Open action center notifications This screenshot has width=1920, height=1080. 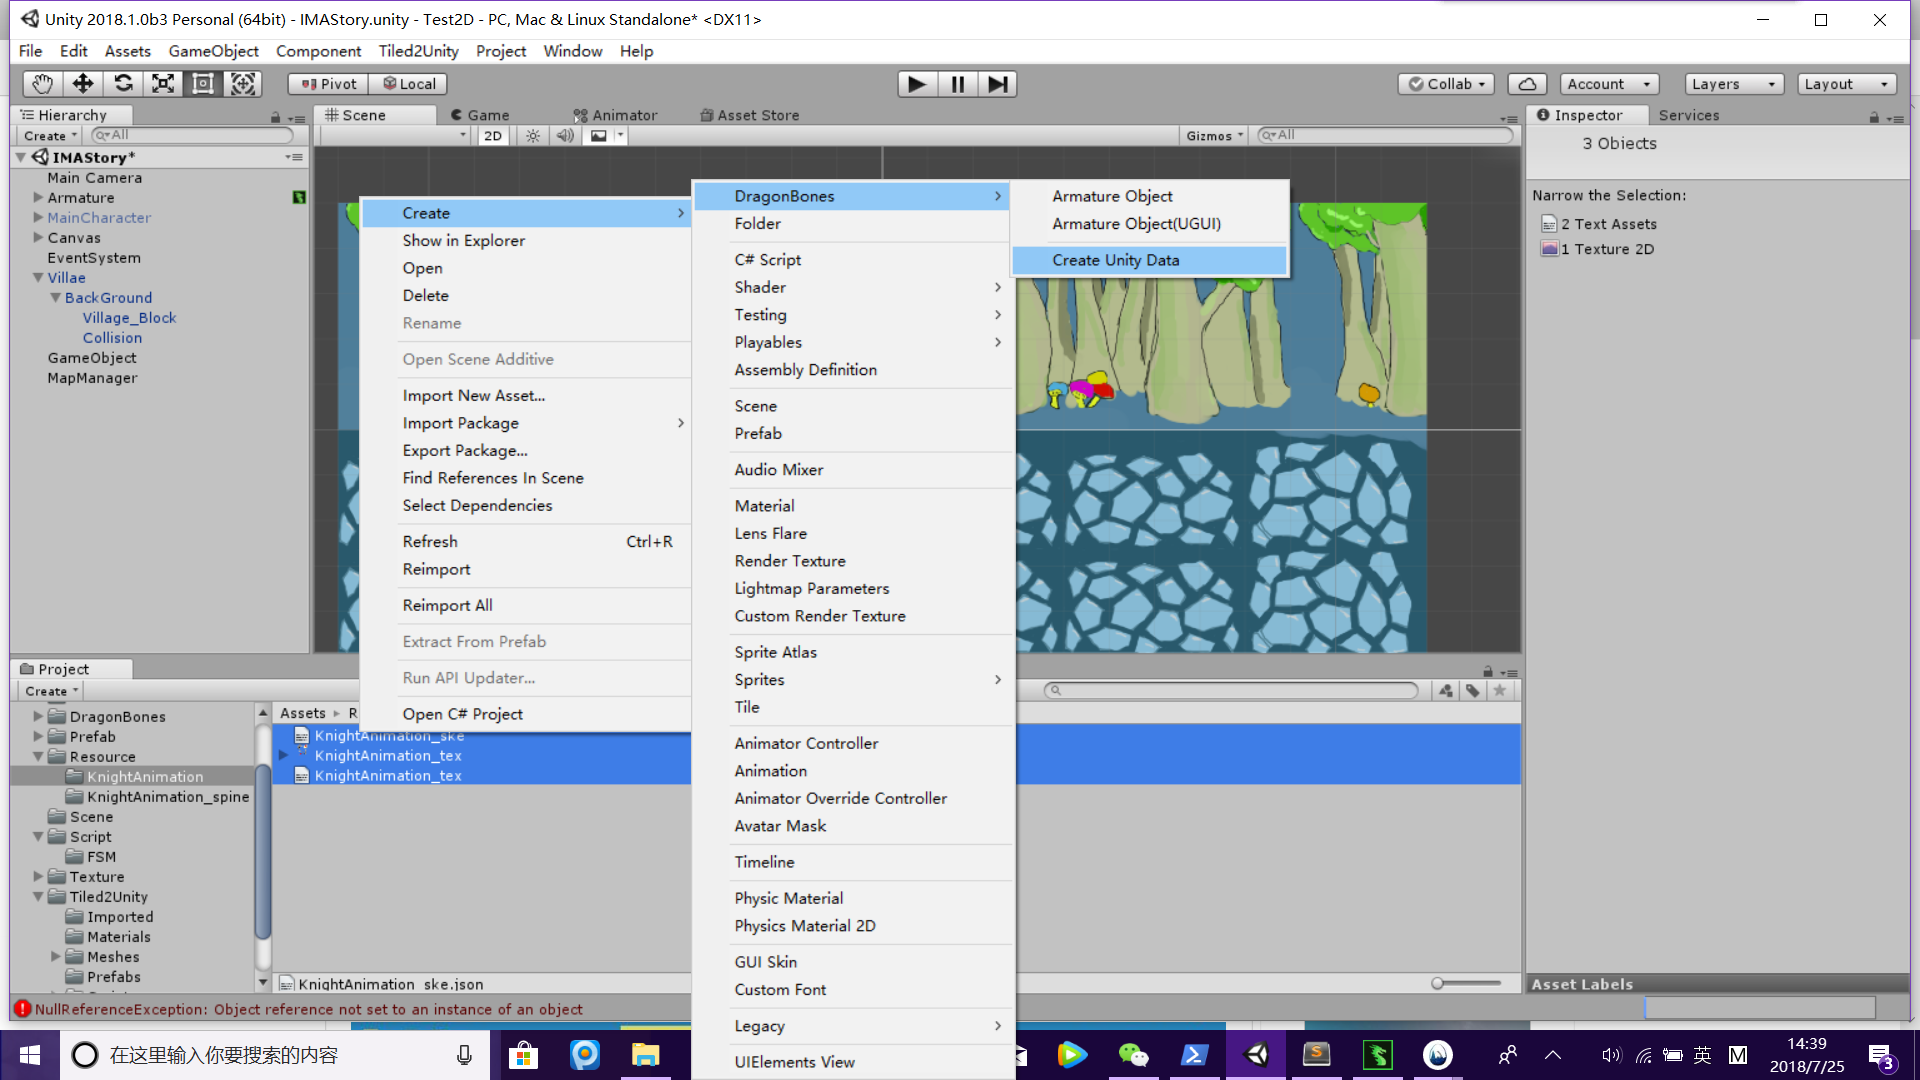(x=1880, y=1056)
